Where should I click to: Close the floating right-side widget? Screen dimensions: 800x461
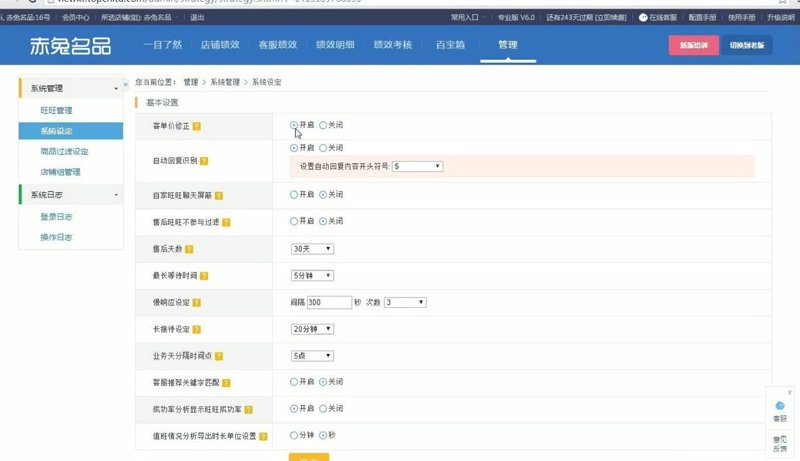789,392
